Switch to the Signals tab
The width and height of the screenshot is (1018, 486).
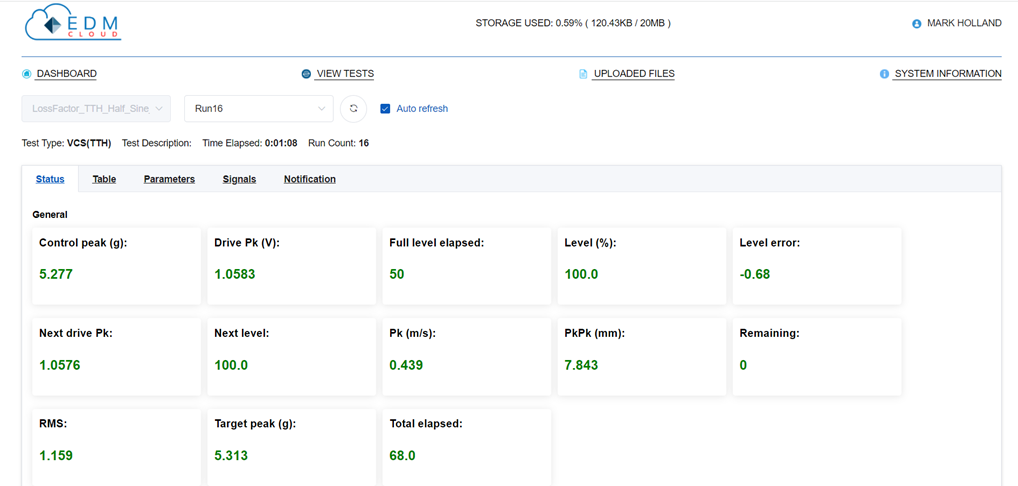(239, 179)
